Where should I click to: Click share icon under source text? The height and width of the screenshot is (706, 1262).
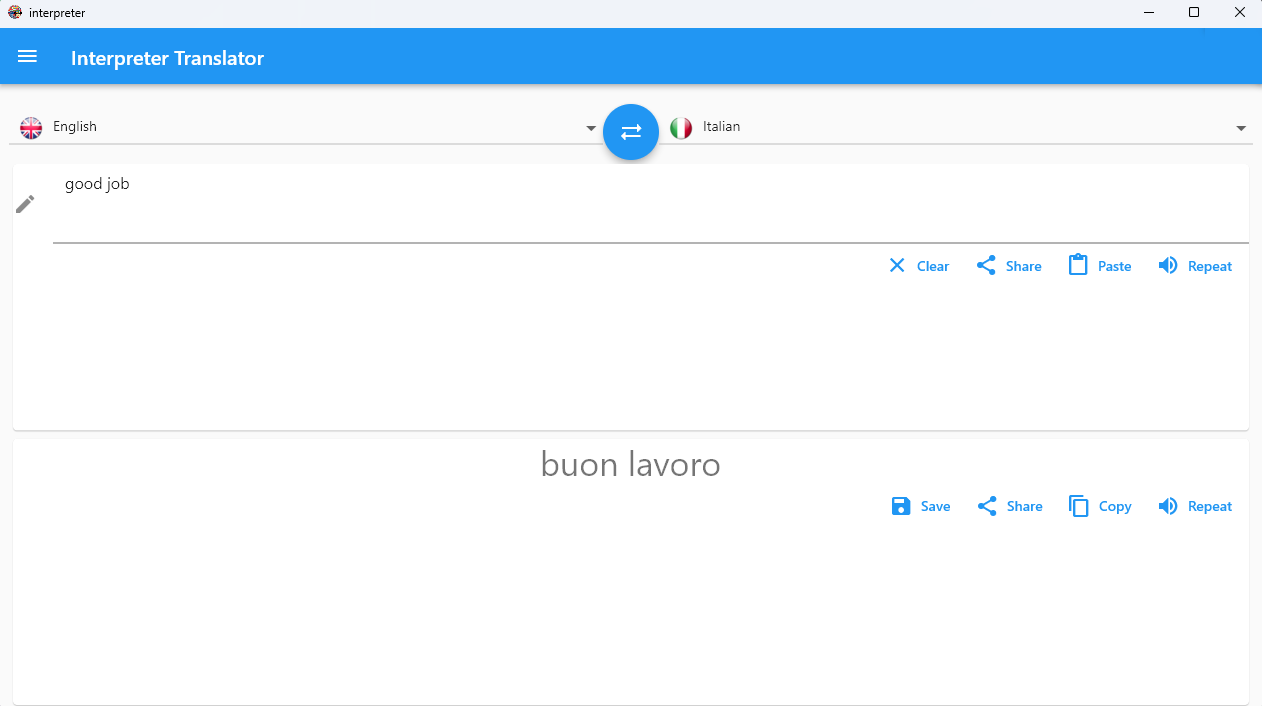986,266
